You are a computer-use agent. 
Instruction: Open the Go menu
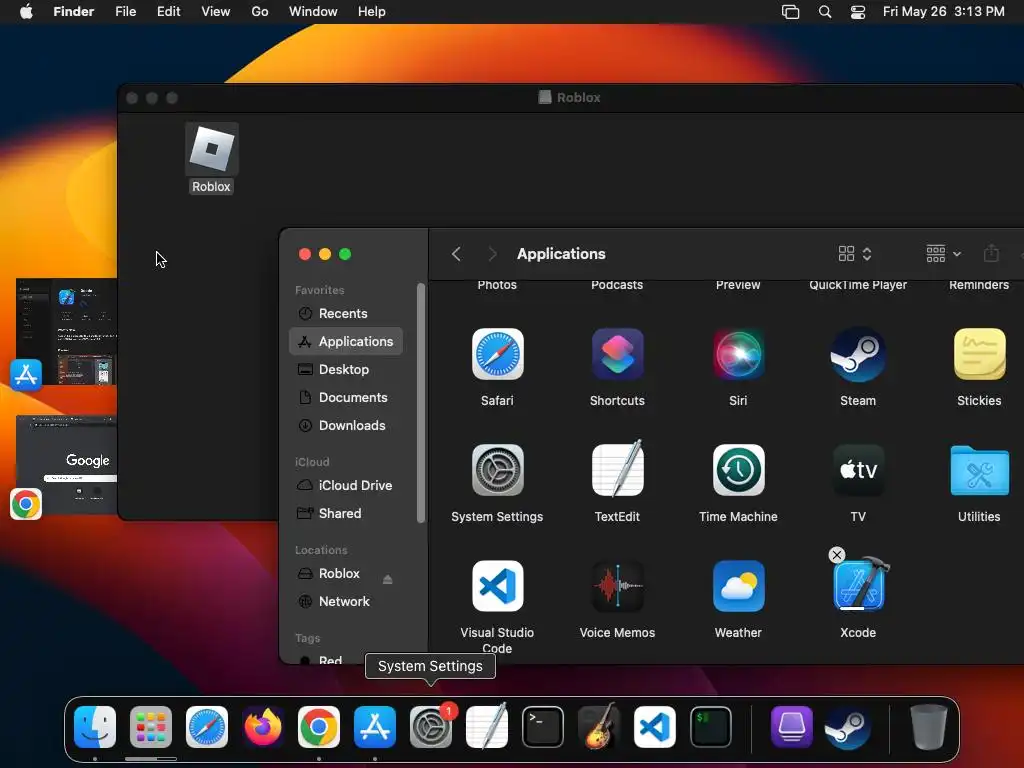260,12
